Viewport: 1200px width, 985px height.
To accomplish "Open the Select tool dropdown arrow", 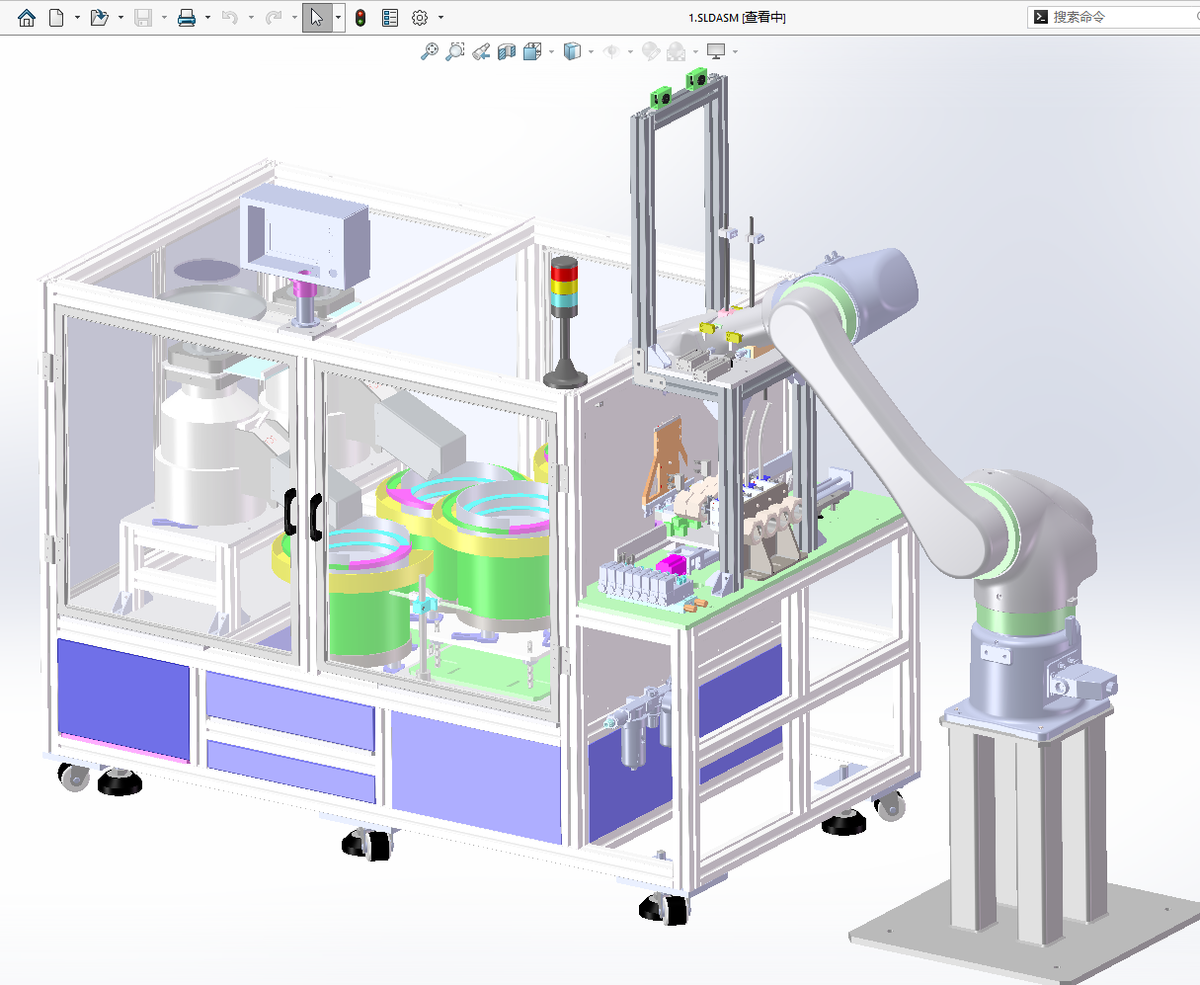I will pyautogui.click(x=338, y=17).
